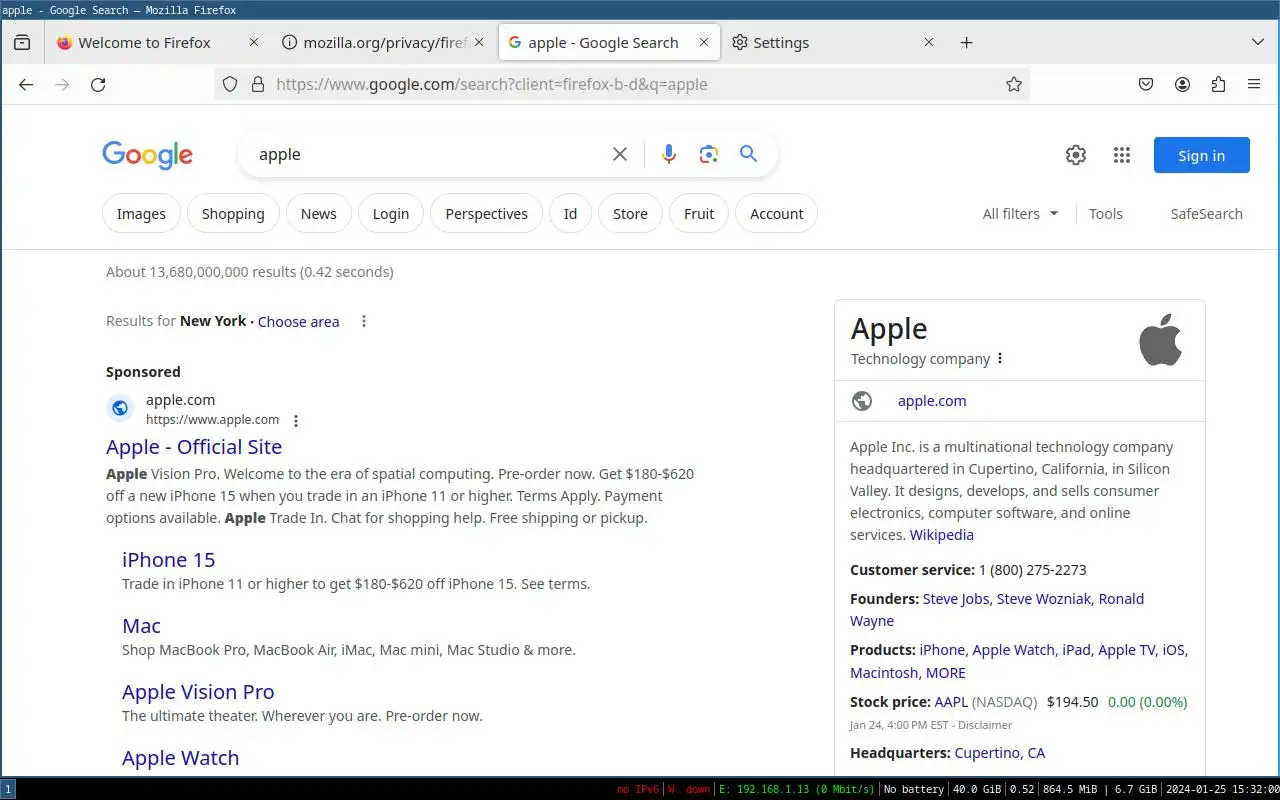Open the Tools options

pos(1106,214)
